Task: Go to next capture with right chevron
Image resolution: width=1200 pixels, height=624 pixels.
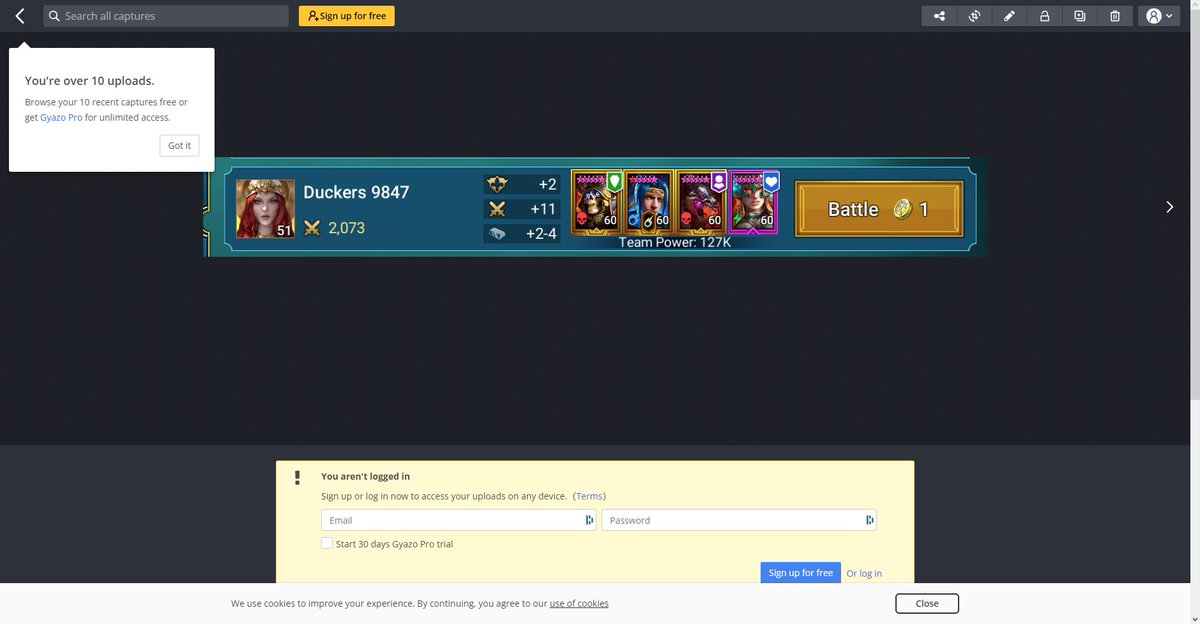Action: click(1170, 207)
